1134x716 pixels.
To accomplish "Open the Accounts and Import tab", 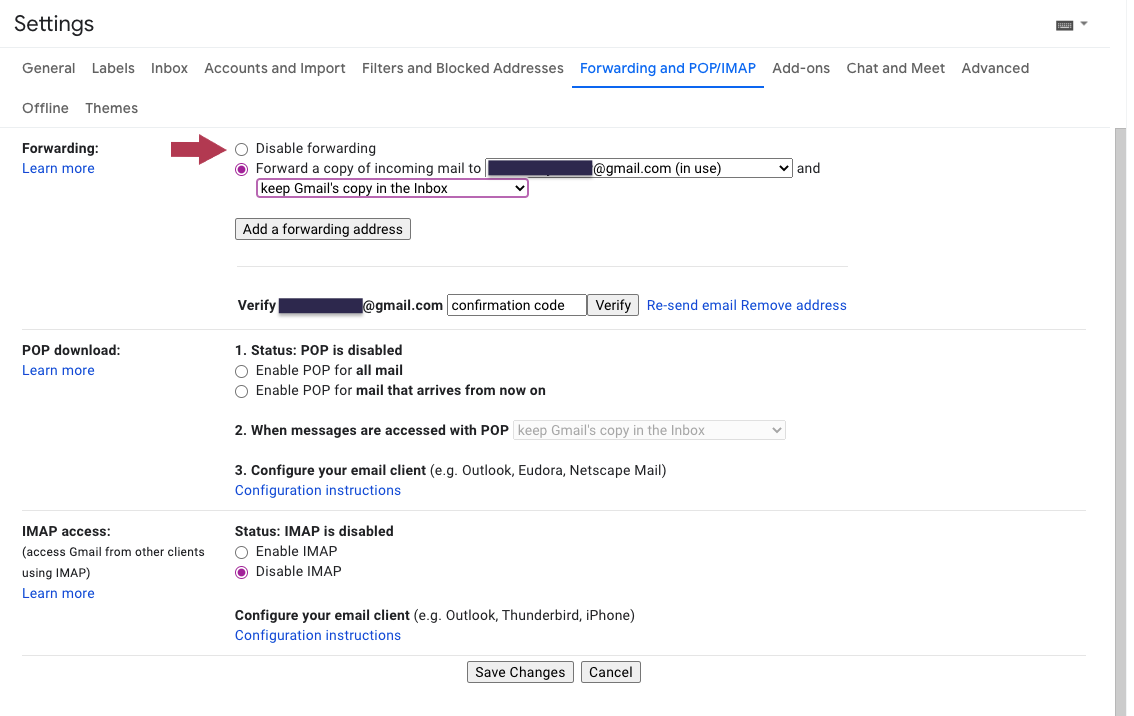I will click(x=274, y=68).
